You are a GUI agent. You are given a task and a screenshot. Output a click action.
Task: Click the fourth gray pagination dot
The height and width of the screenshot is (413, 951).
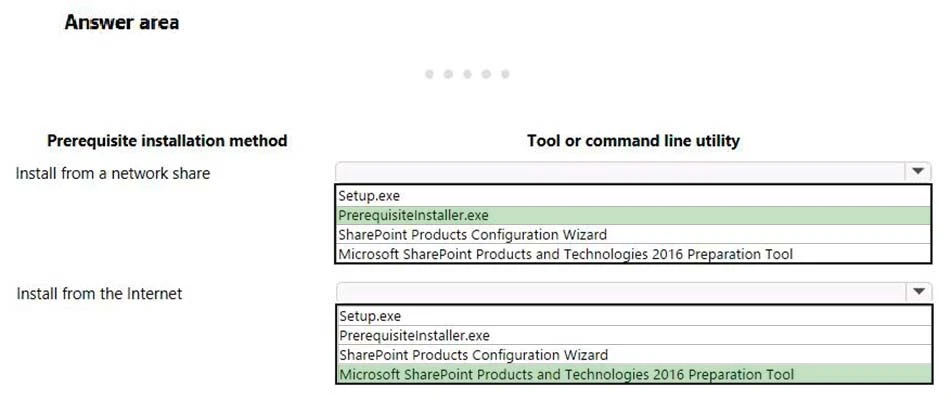(486, 74)
